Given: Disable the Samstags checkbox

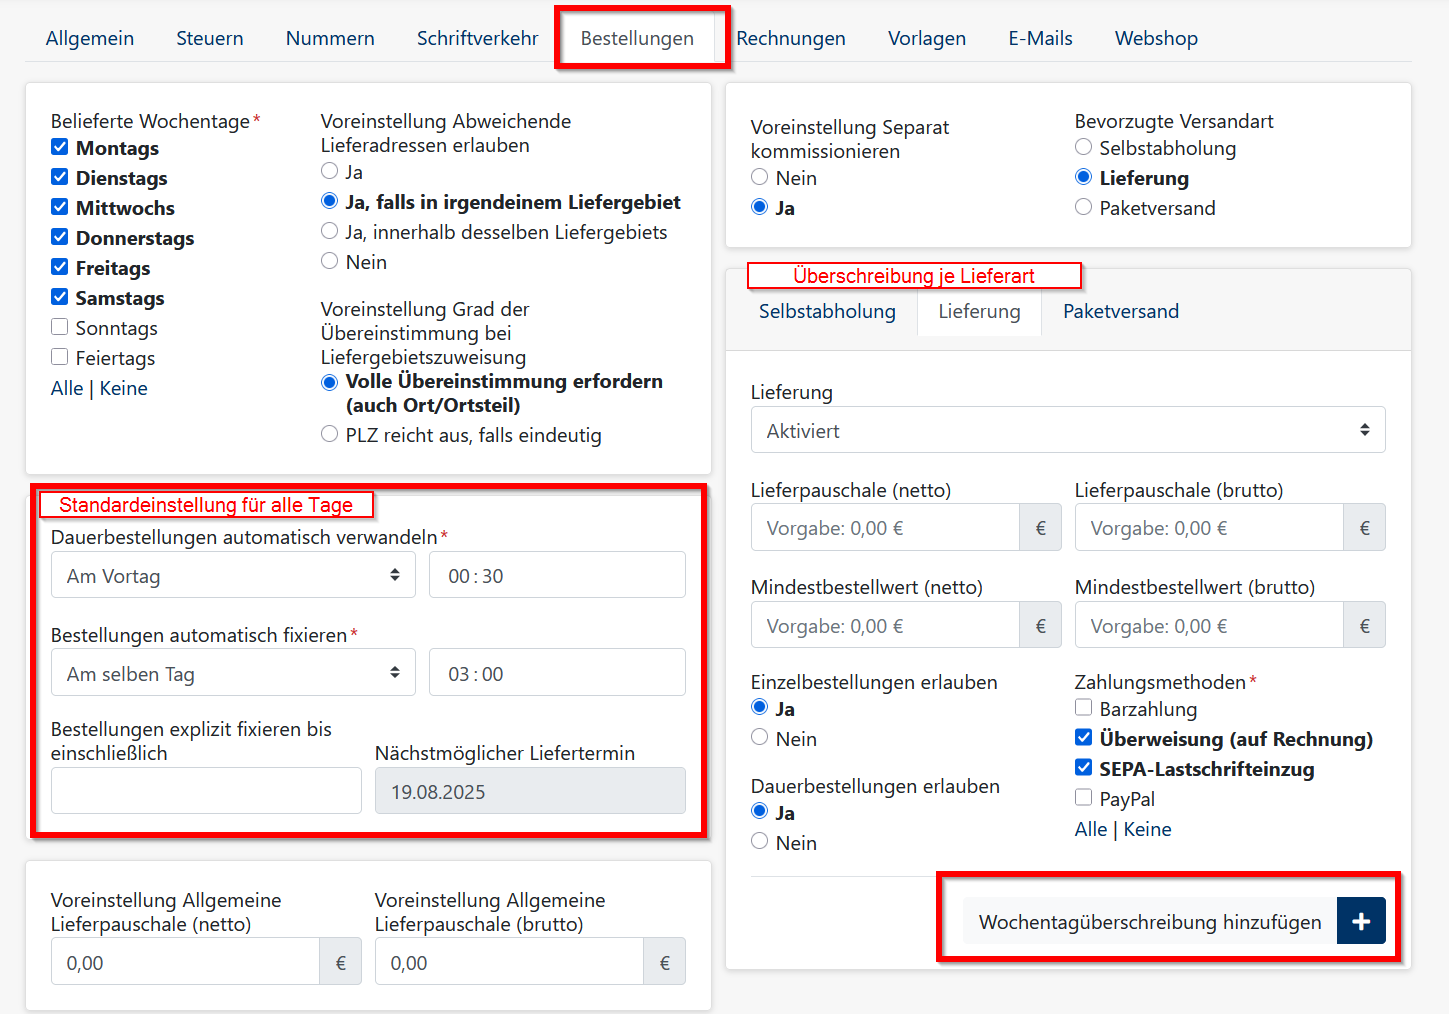Looking at the screenshot, I should [x=60, y=297].
